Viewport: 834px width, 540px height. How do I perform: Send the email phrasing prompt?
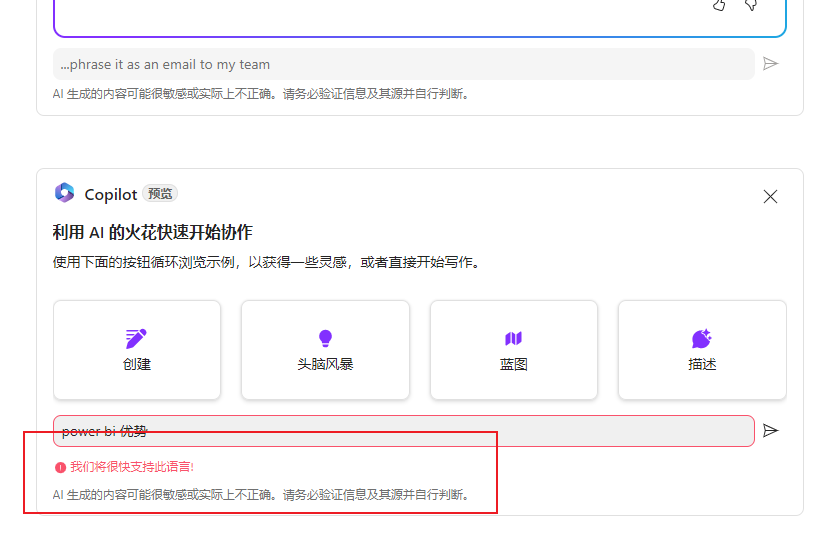(x=770, y=64)
